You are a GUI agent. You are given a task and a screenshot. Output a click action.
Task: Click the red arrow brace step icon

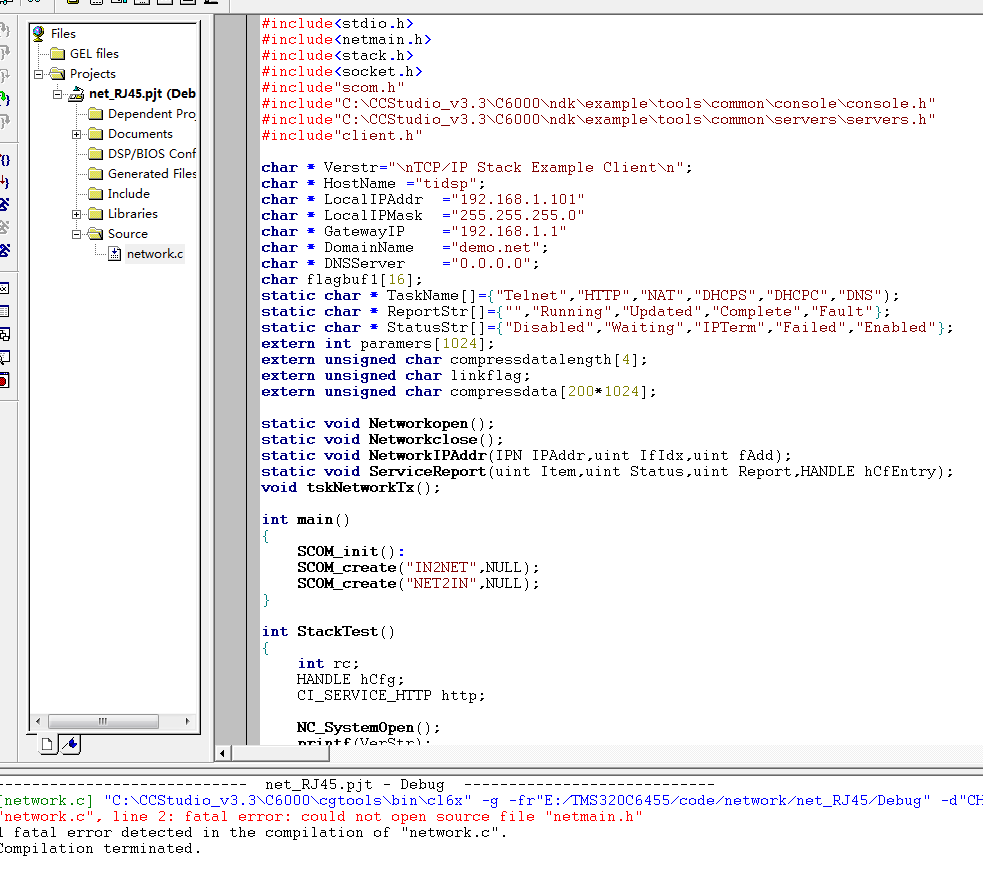(4, 182)
